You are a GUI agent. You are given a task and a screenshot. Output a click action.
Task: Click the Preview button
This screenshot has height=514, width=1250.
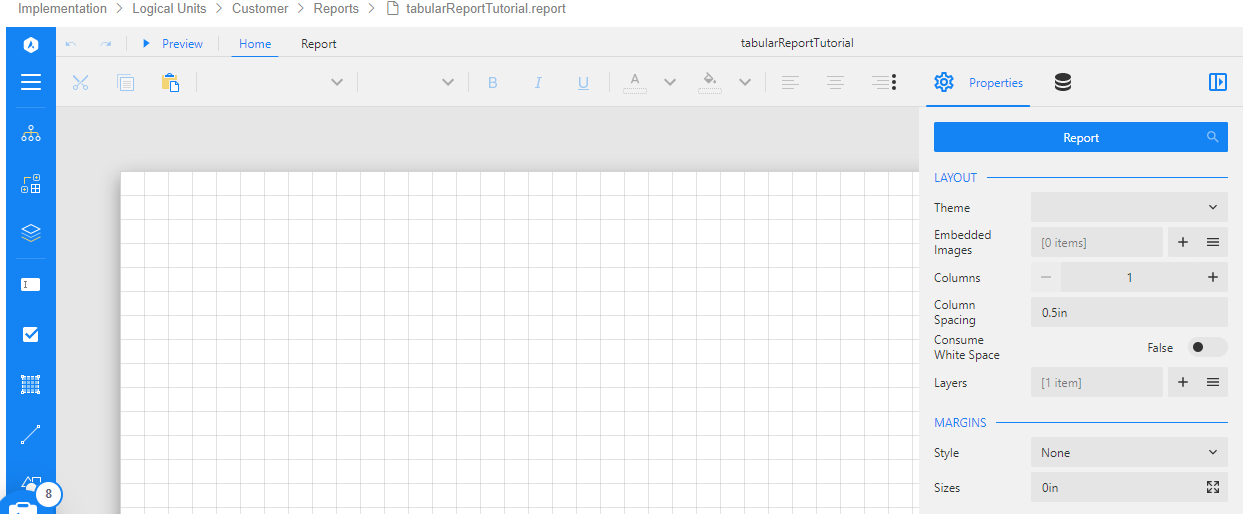coord(172,44)
